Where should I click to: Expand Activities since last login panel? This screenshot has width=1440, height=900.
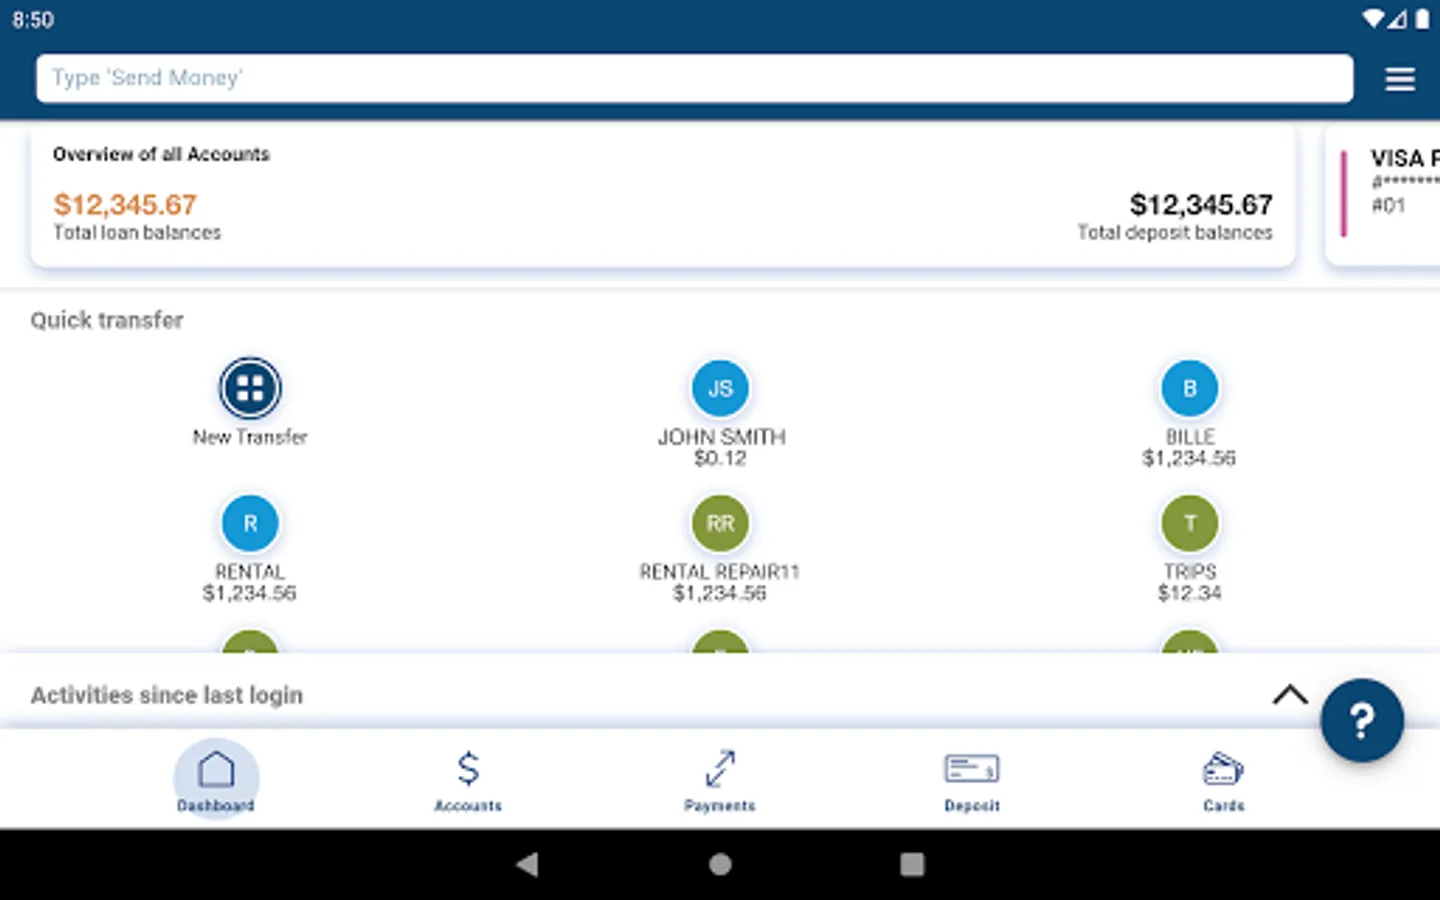click(x=1290, y=694)
